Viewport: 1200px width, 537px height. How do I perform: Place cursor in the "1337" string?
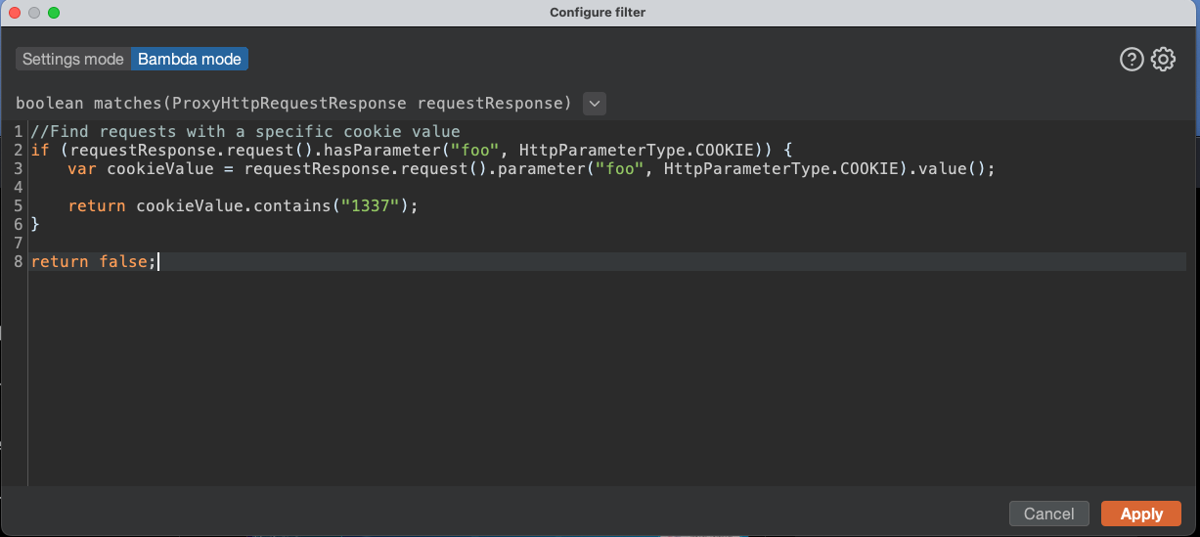pos(370,206)
